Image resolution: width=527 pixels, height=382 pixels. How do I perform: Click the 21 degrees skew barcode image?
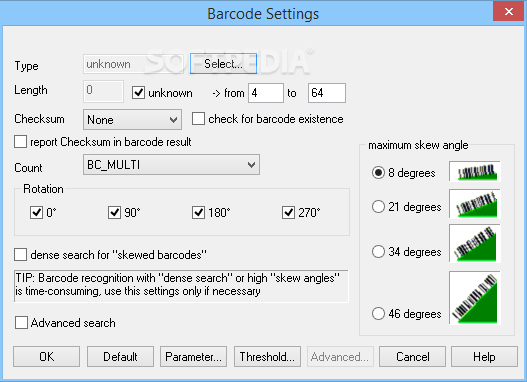pyautogui.click(x=475, y=204)
